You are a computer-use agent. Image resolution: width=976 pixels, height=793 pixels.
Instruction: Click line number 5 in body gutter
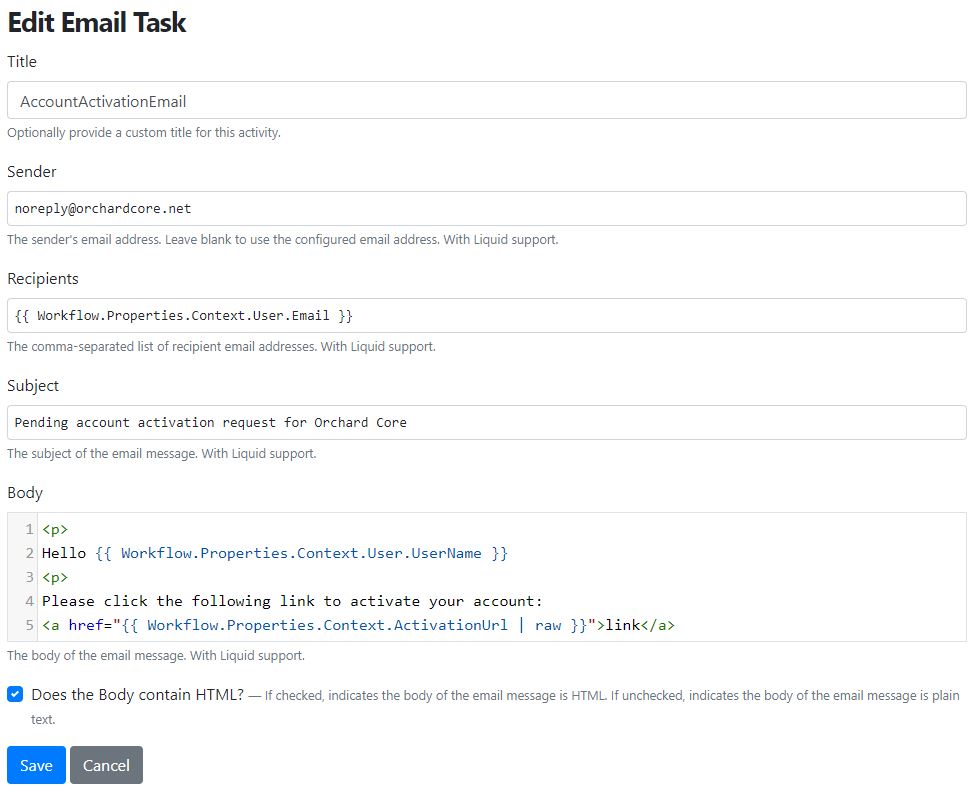[x=29, y=625]
